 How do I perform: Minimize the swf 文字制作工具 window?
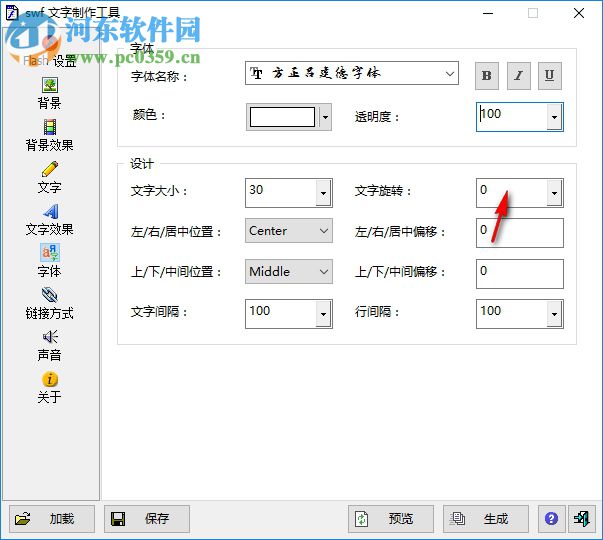coord(488,13)
